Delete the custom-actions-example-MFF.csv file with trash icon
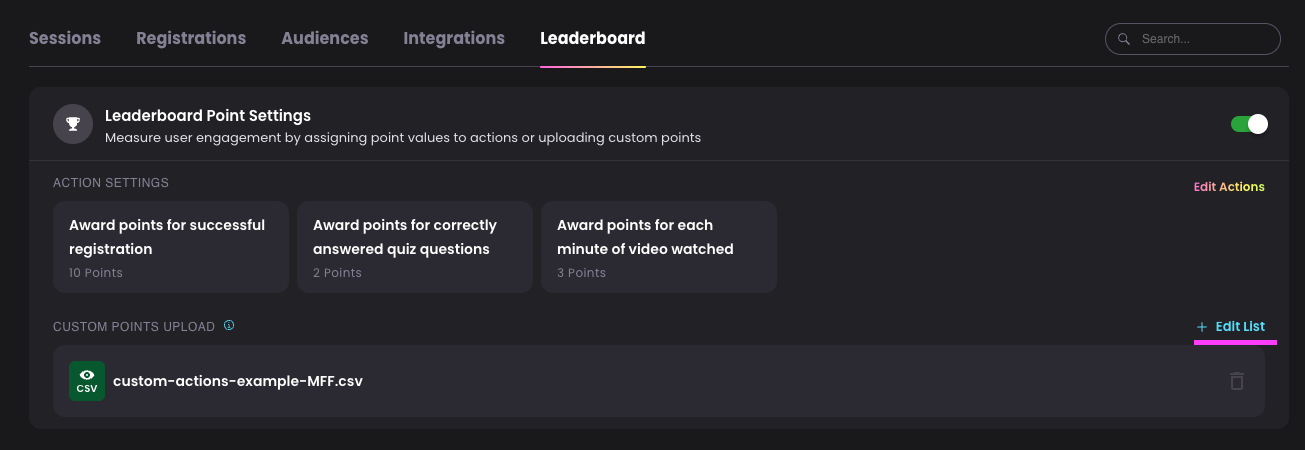The width and height of the screenshot is (1305, 450). coord(1237,381)
